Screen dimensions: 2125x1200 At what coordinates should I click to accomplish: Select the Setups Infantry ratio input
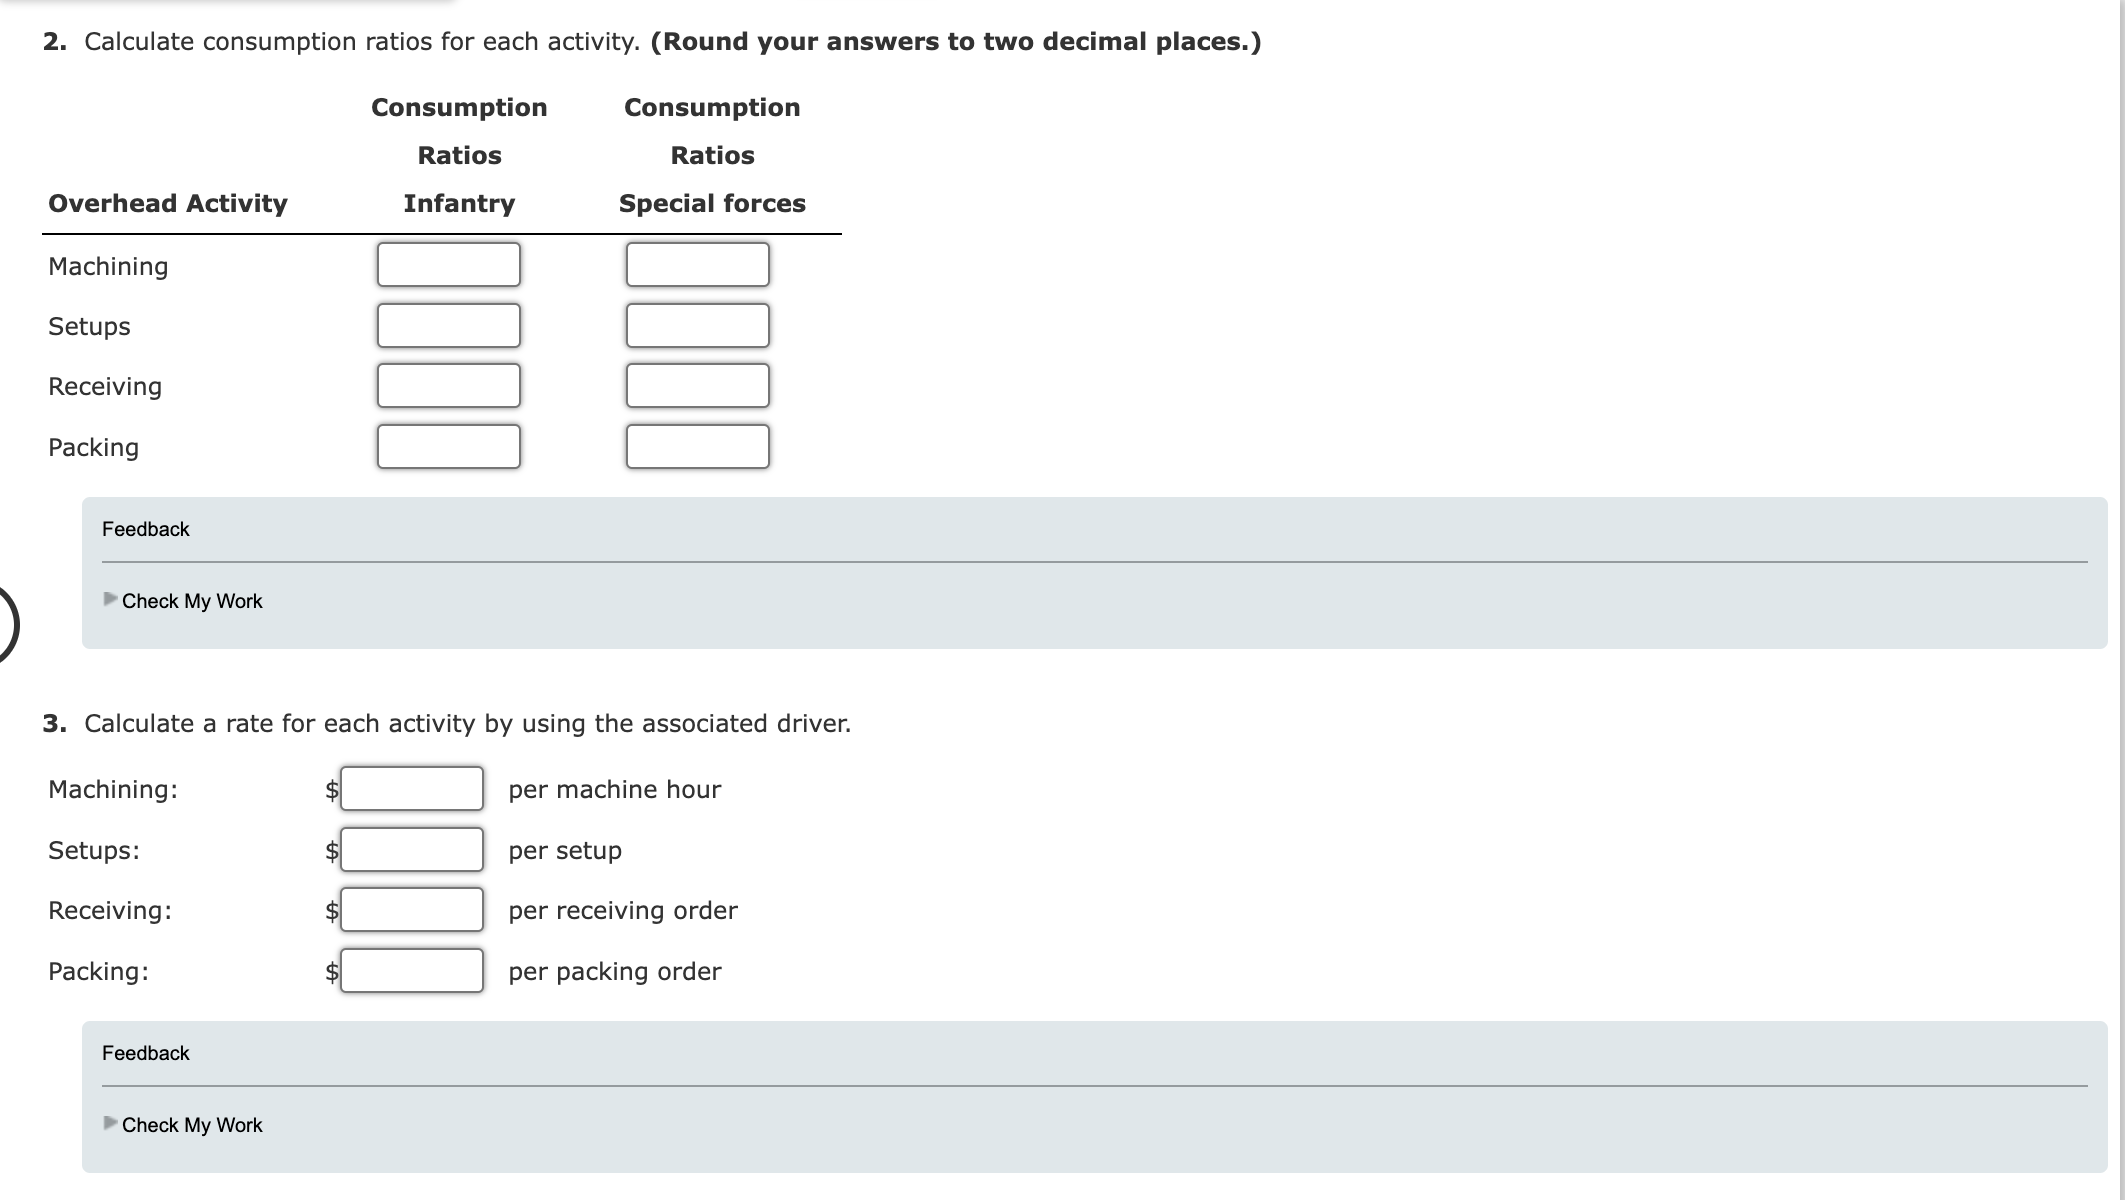(x=448, y=324)
